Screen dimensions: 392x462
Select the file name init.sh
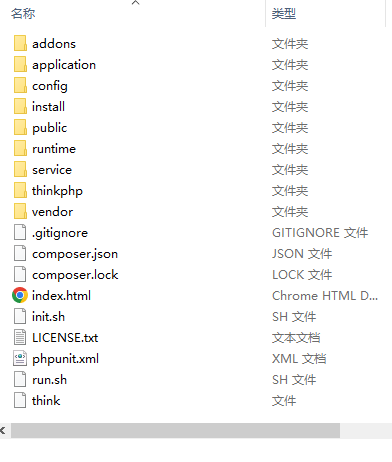tap(49, 317)
